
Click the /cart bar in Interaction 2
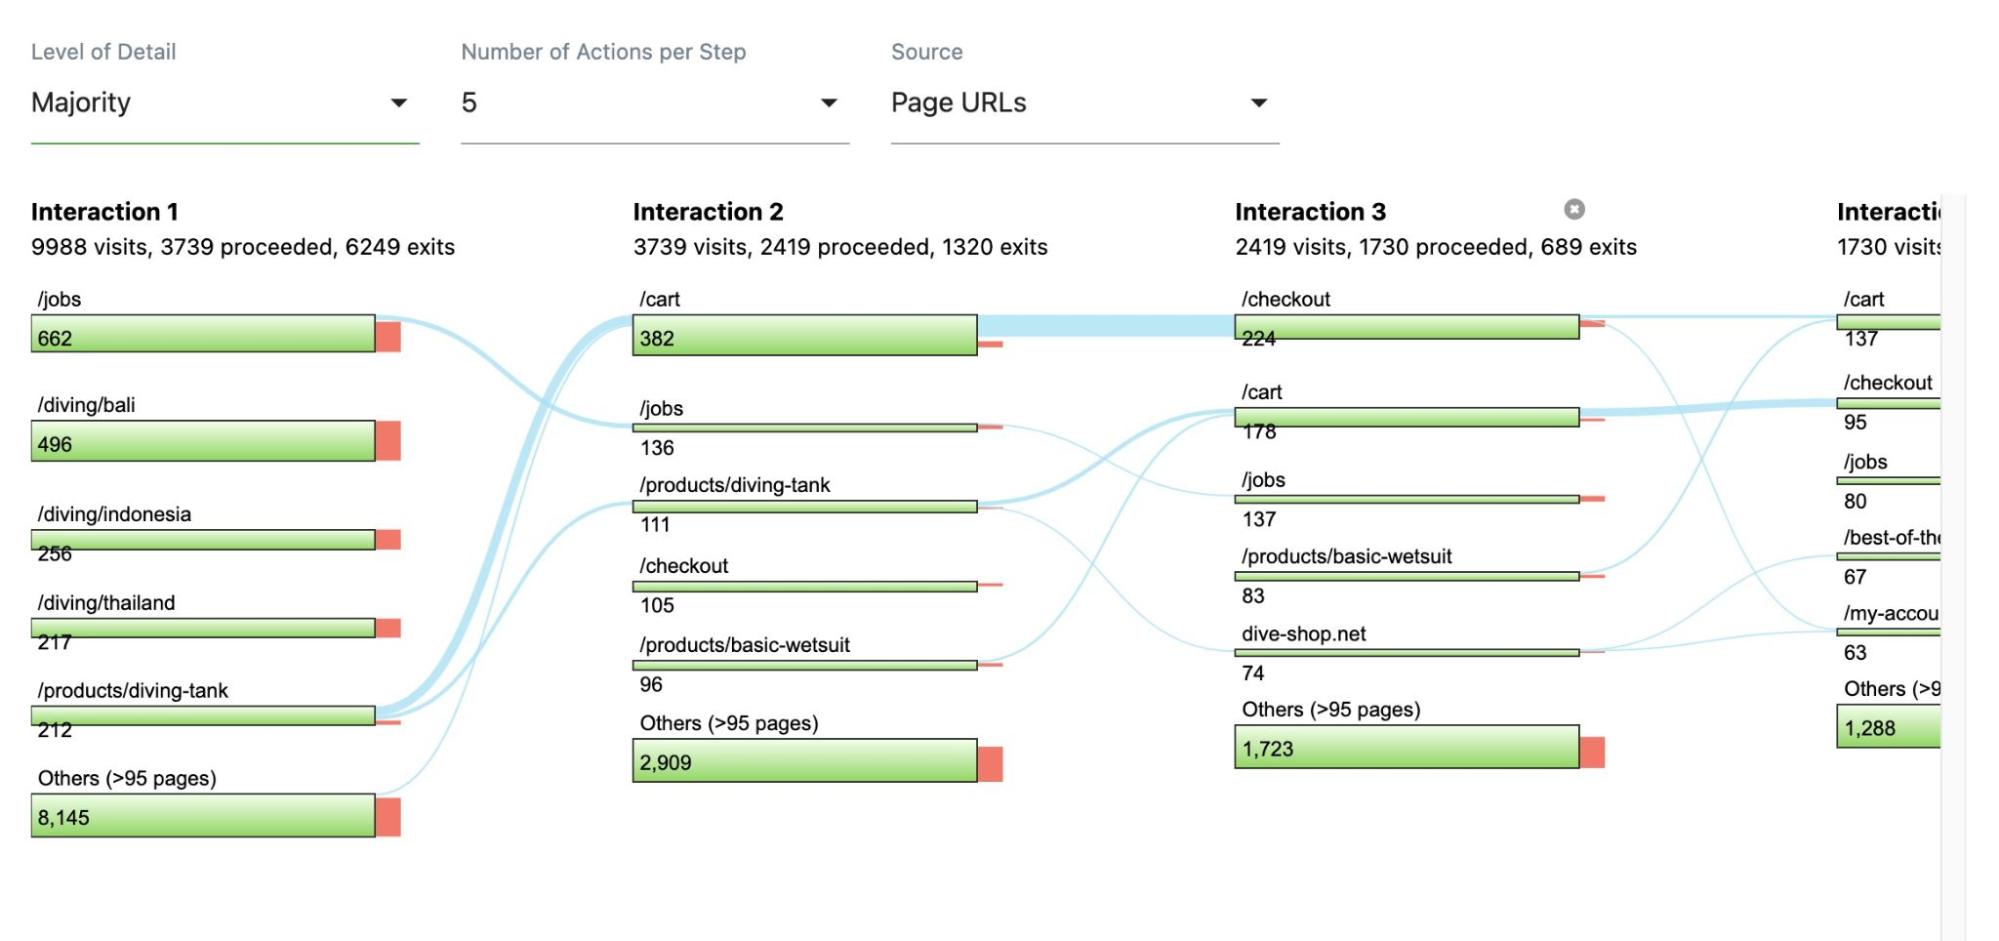(804, 336)
